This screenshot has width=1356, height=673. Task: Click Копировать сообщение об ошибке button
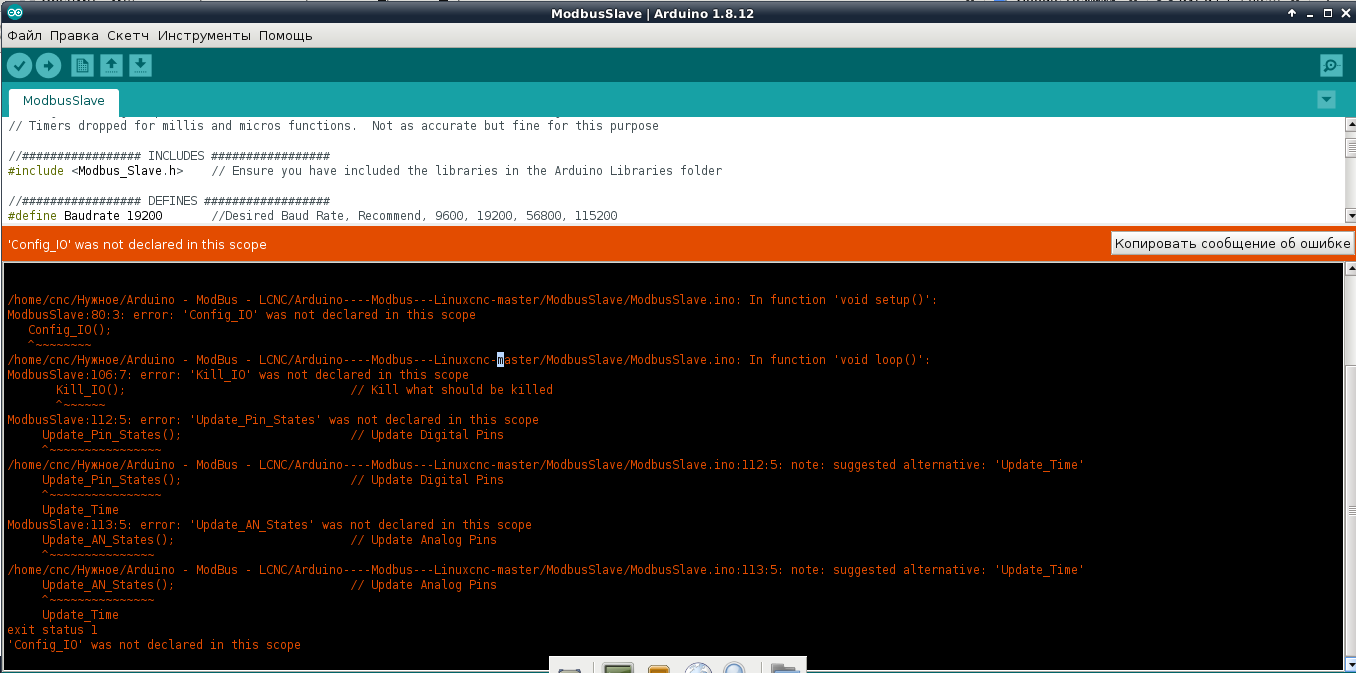(x=1232, y=243)
